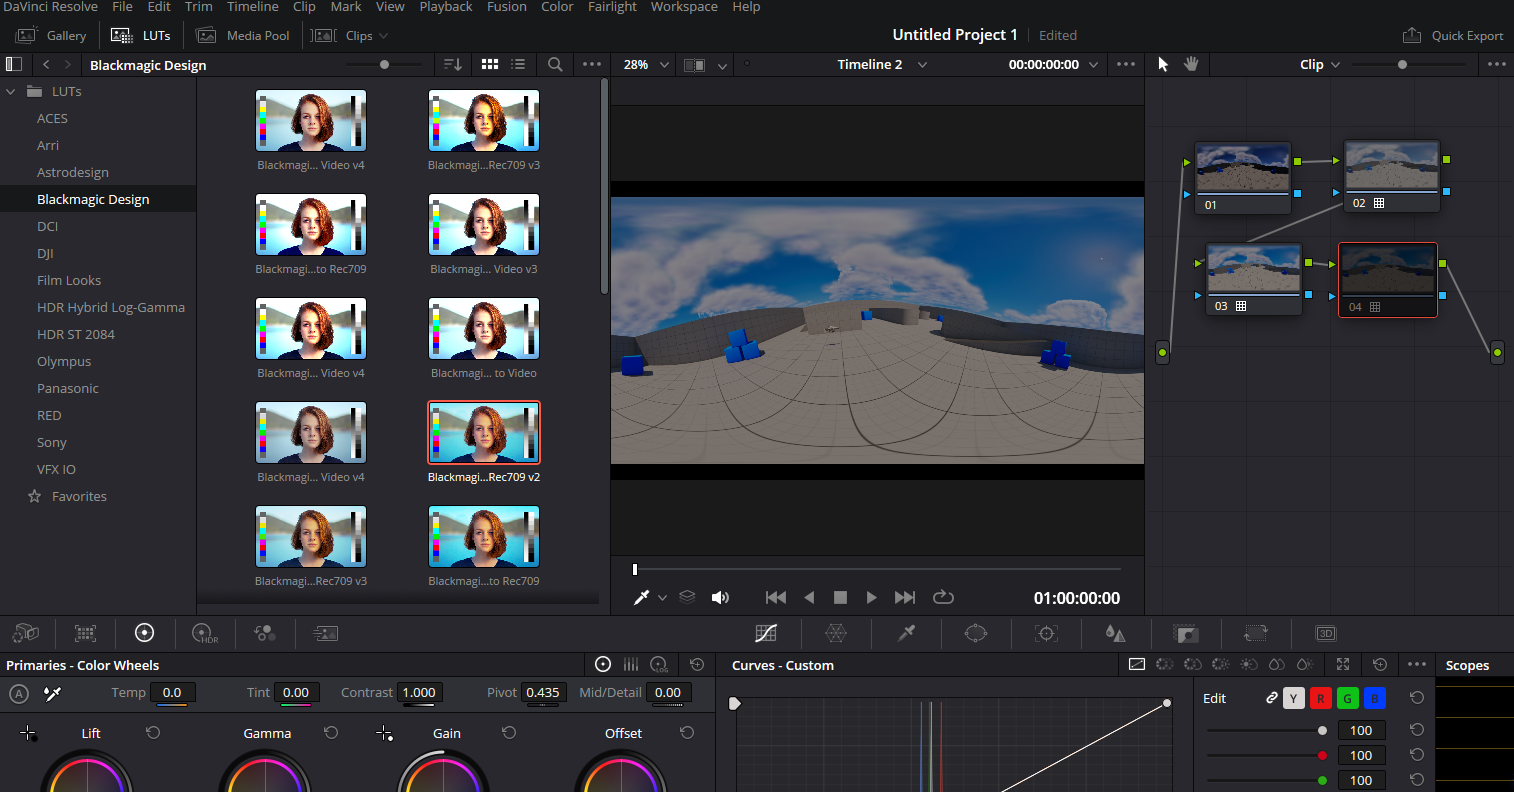The image size is (1514, 792).
Task: Open the Sizing palette
Action: 1255,633
